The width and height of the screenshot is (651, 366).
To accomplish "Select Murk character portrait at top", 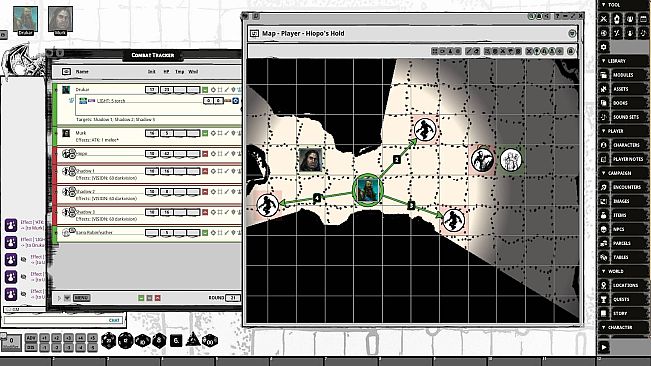I will [61, 19].
